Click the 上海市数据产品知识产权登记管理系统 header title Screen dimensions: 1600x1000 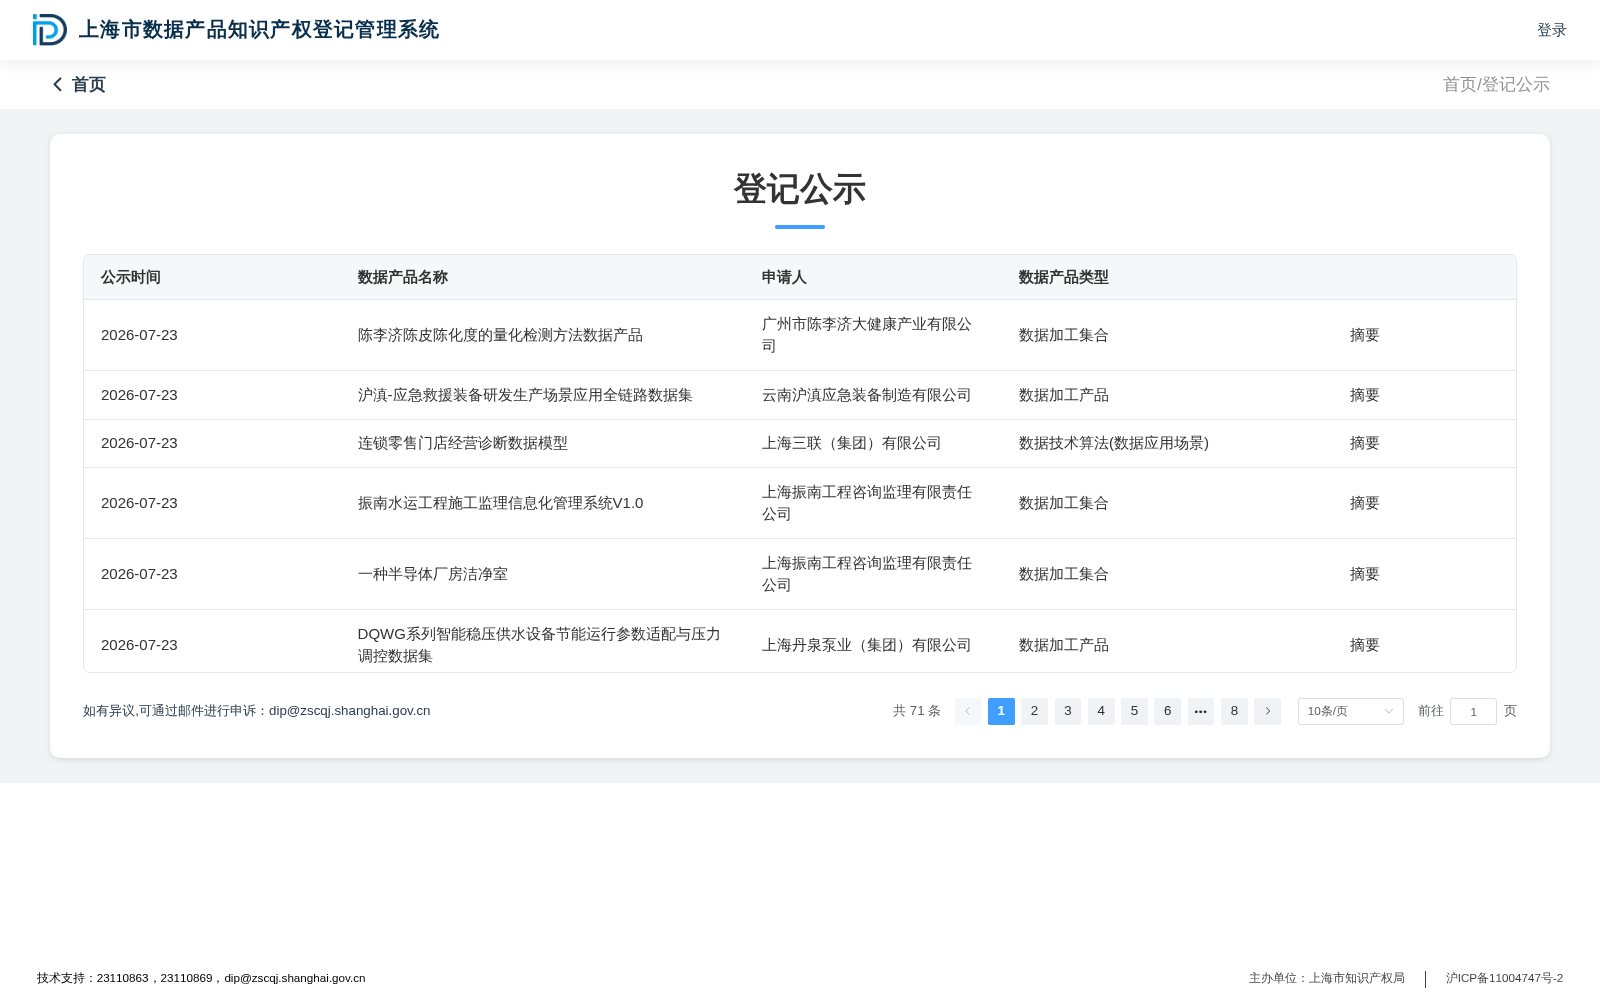coord(259,30)
